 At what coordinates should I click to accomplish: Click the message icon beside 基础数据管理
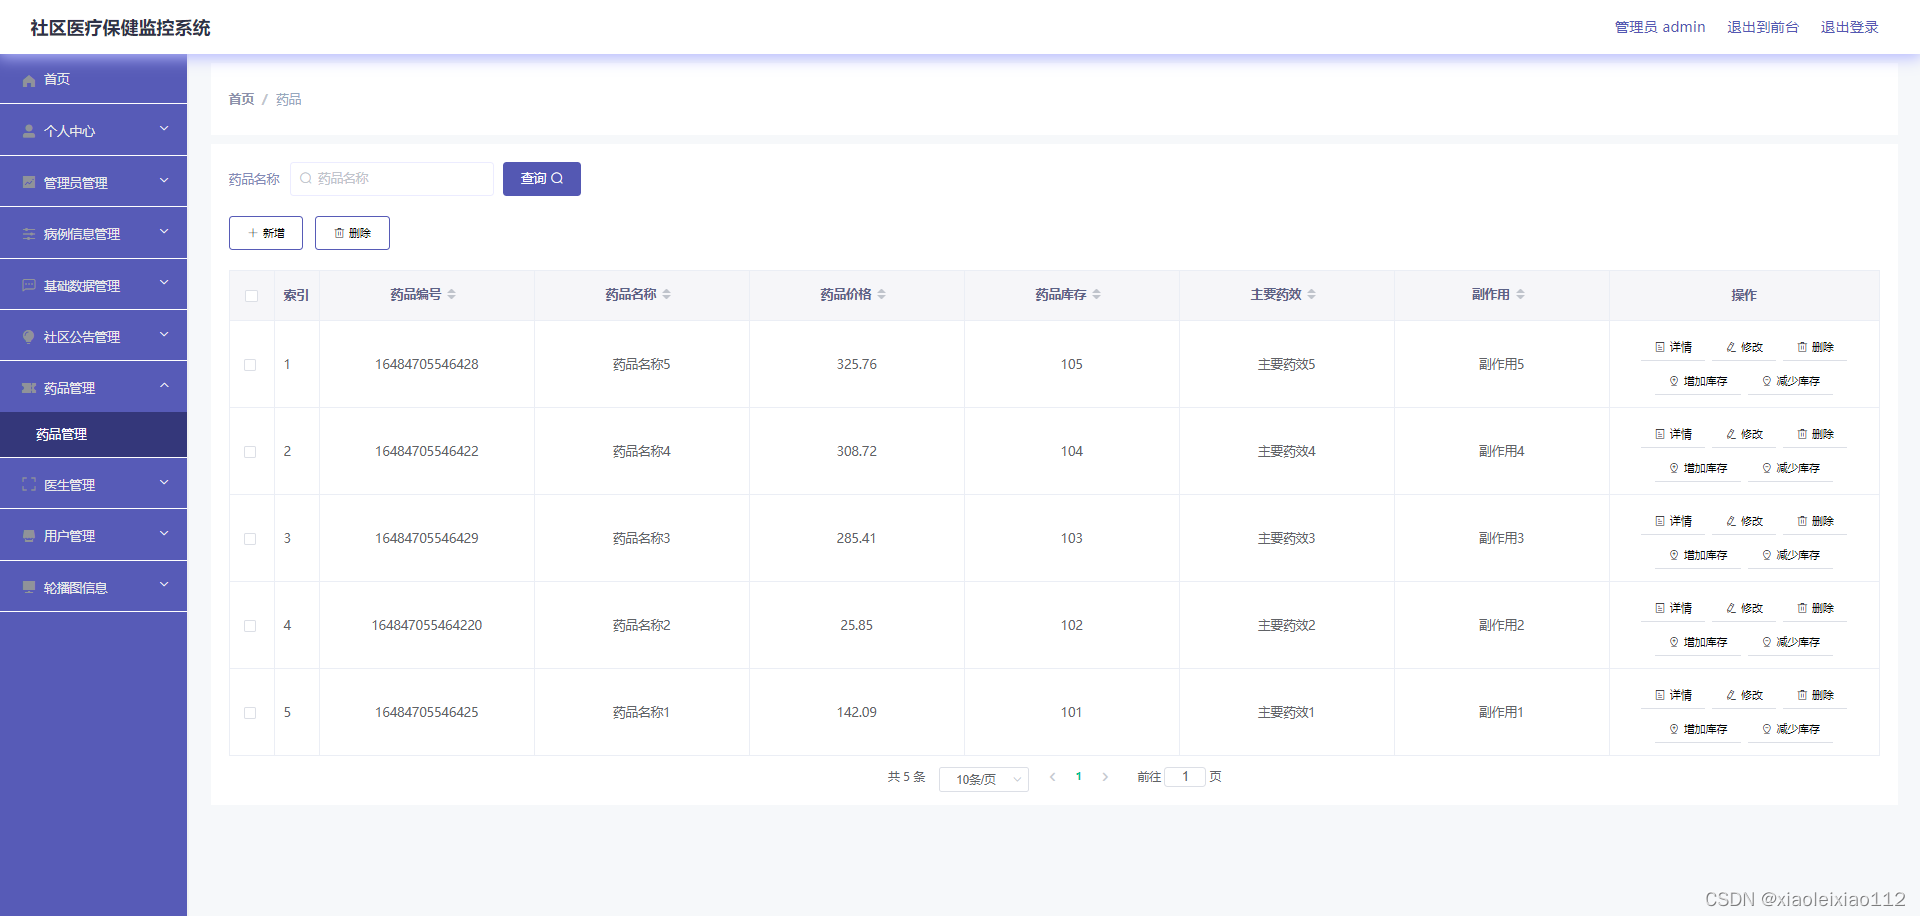[x=29, y=285]
